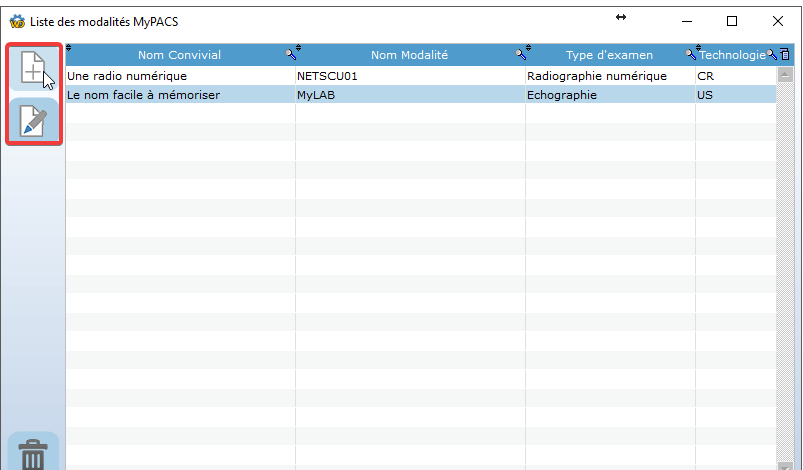Click the new modality document icon
This screenshot has width=803, height=470.
tap(33, 68)
